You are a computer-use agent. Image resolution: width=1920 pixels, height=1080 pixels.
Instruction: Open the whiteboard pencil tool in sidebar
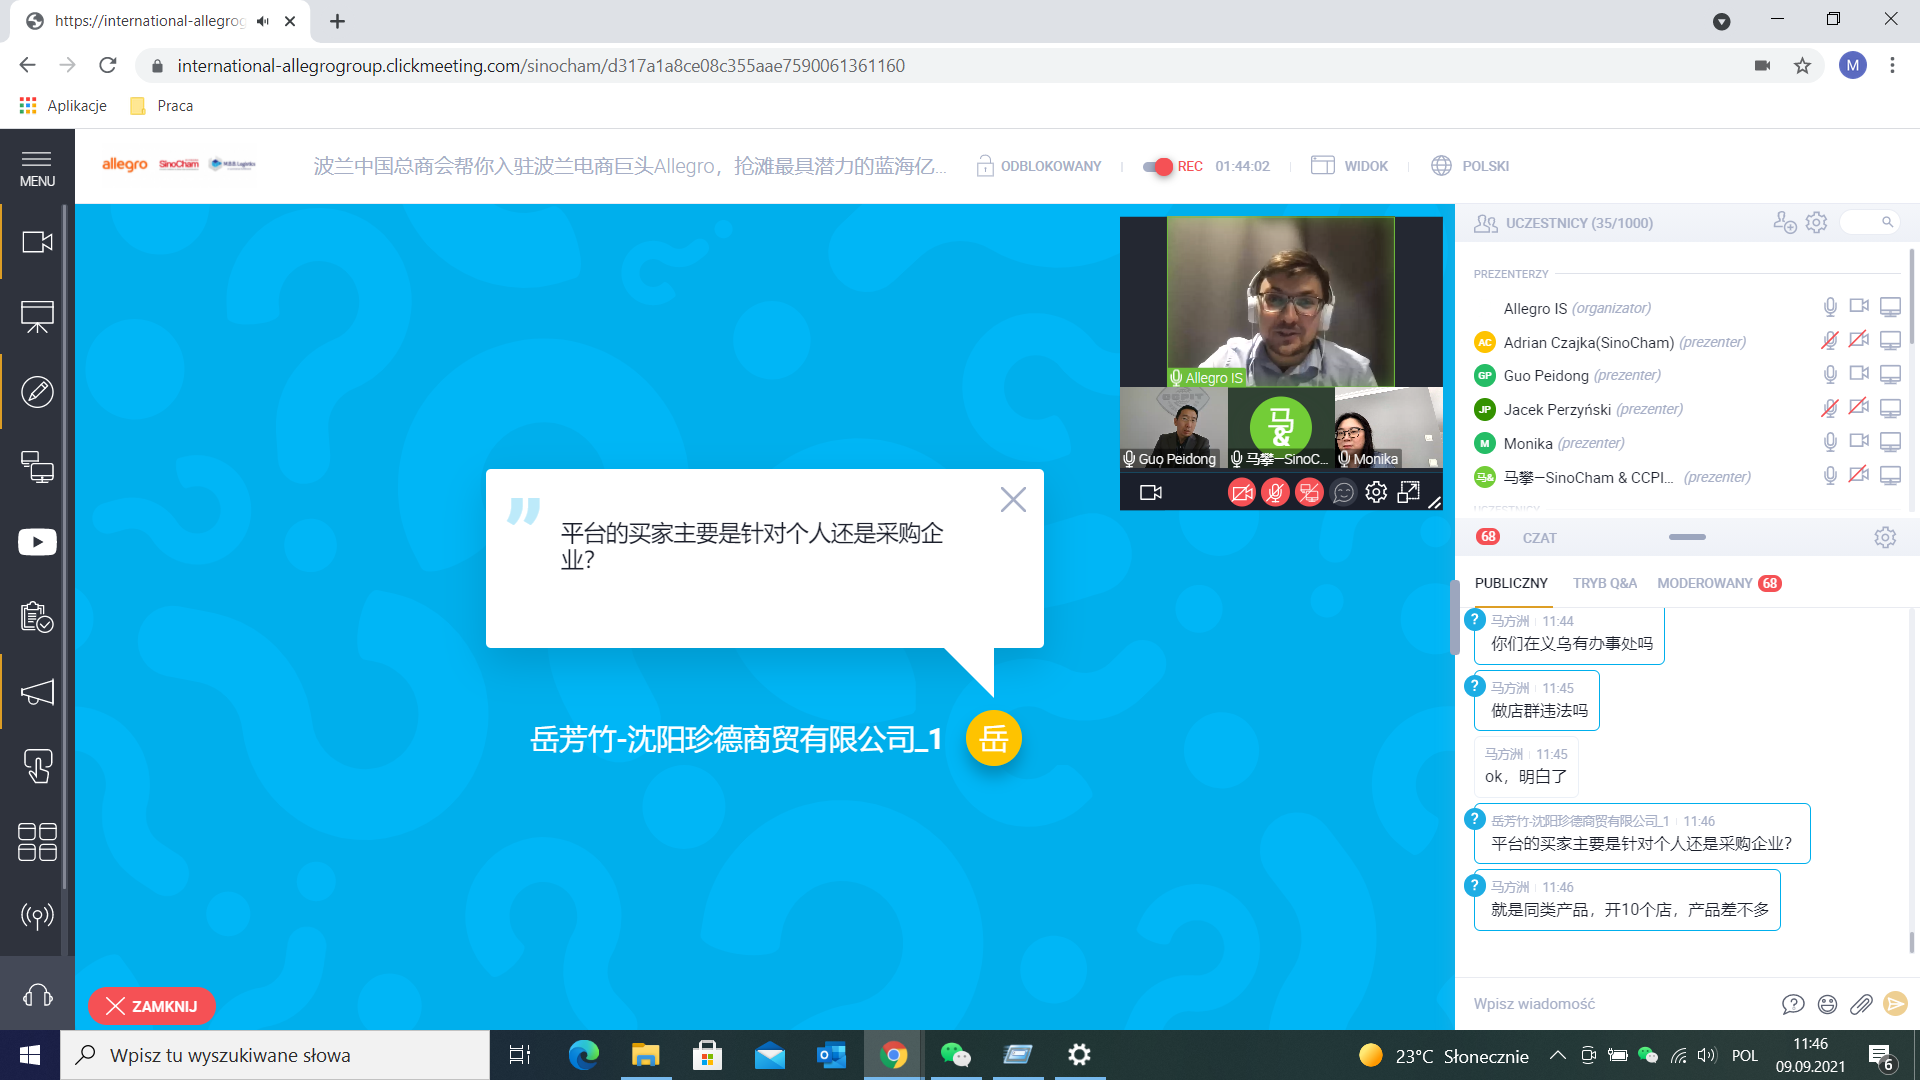[37, 392]
